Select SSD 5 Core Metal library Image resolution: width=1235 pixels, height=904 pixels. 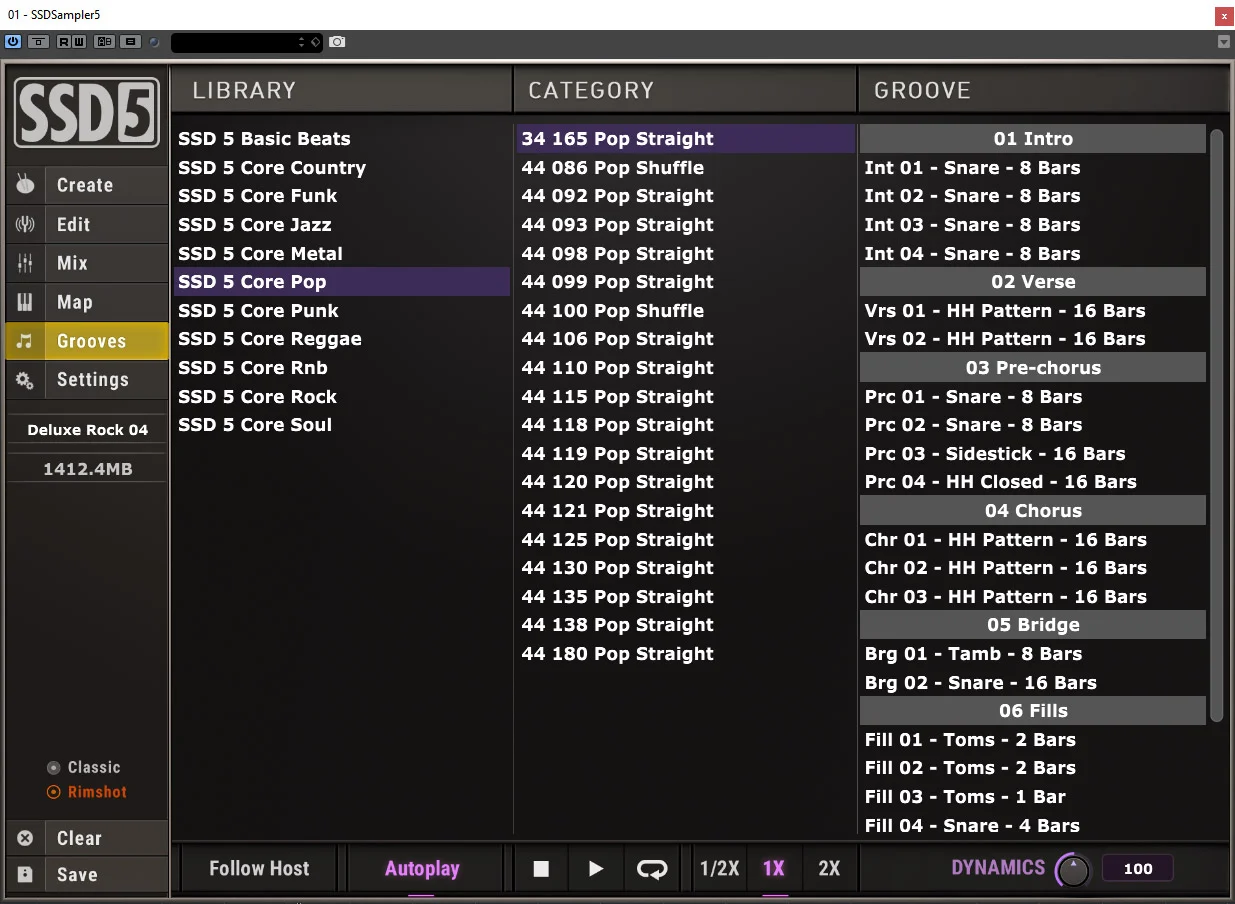[342, 254]
